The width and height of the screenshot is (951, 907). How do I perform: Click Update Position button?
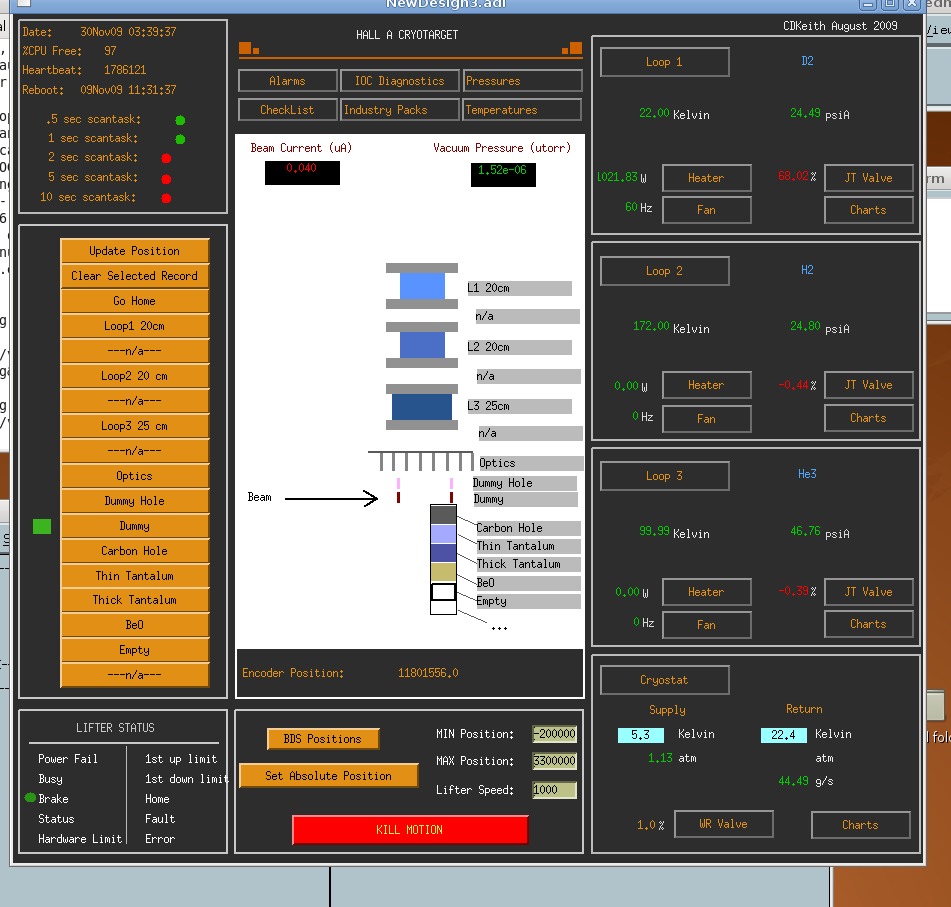(x=135, y=251)
